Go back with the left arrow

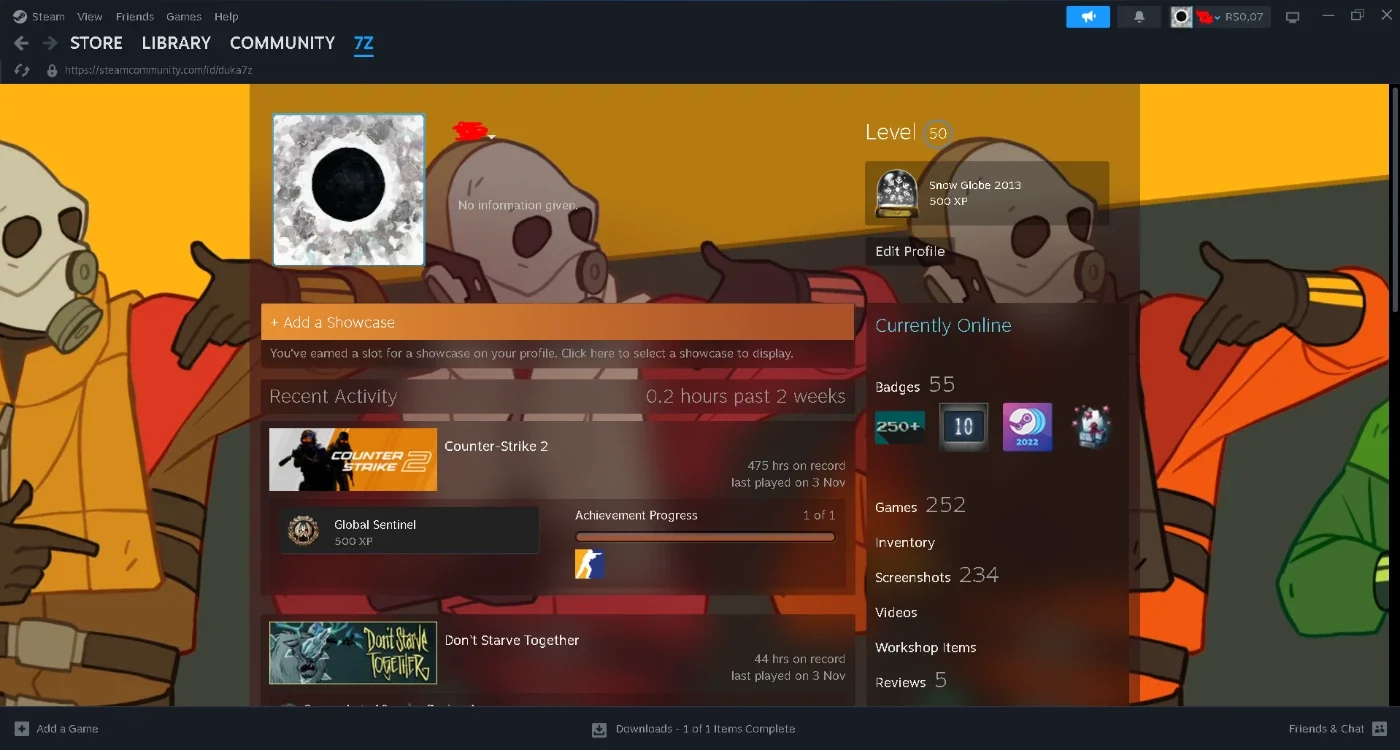click(21, 43)
